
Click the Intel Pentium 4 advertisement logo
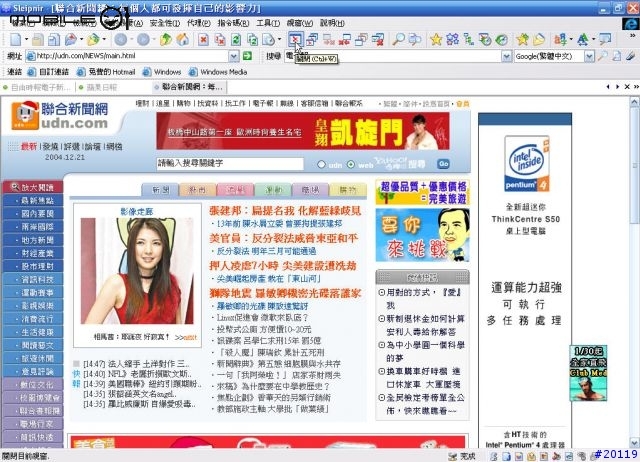coord(527,164)
